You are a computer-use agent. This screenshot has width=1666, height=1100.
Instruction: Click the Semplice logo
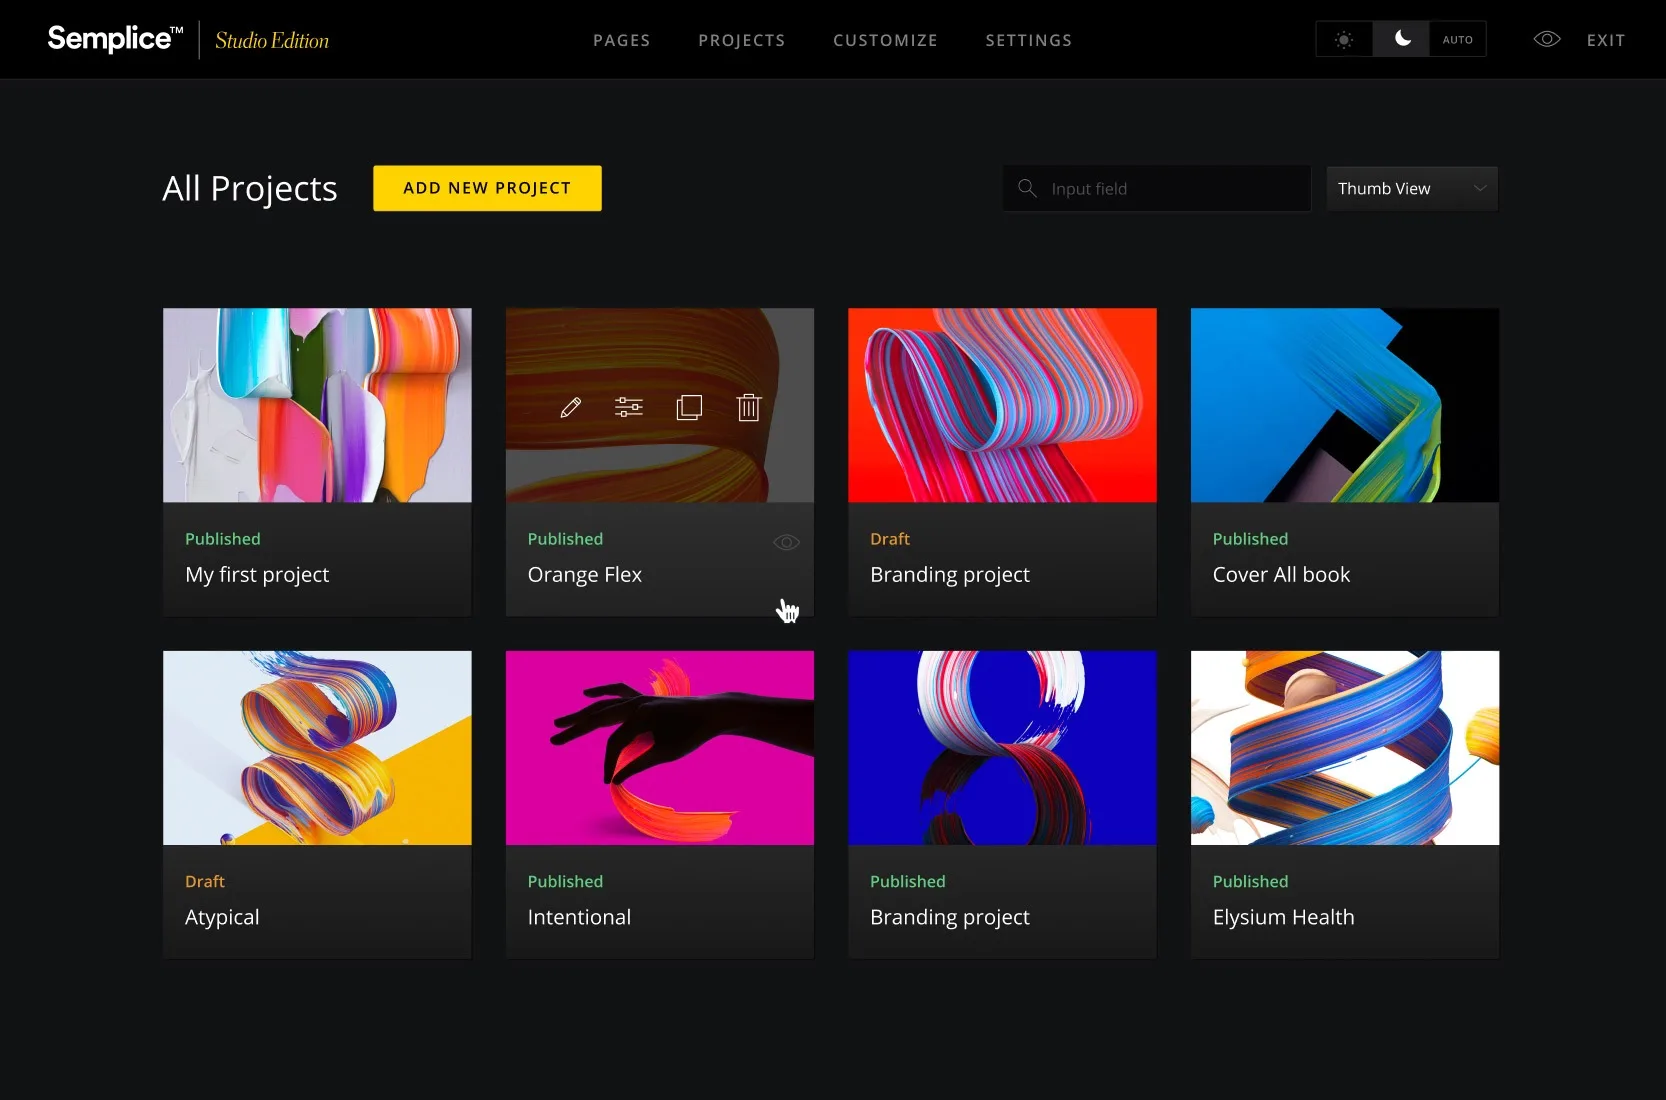tap(115, 38)
